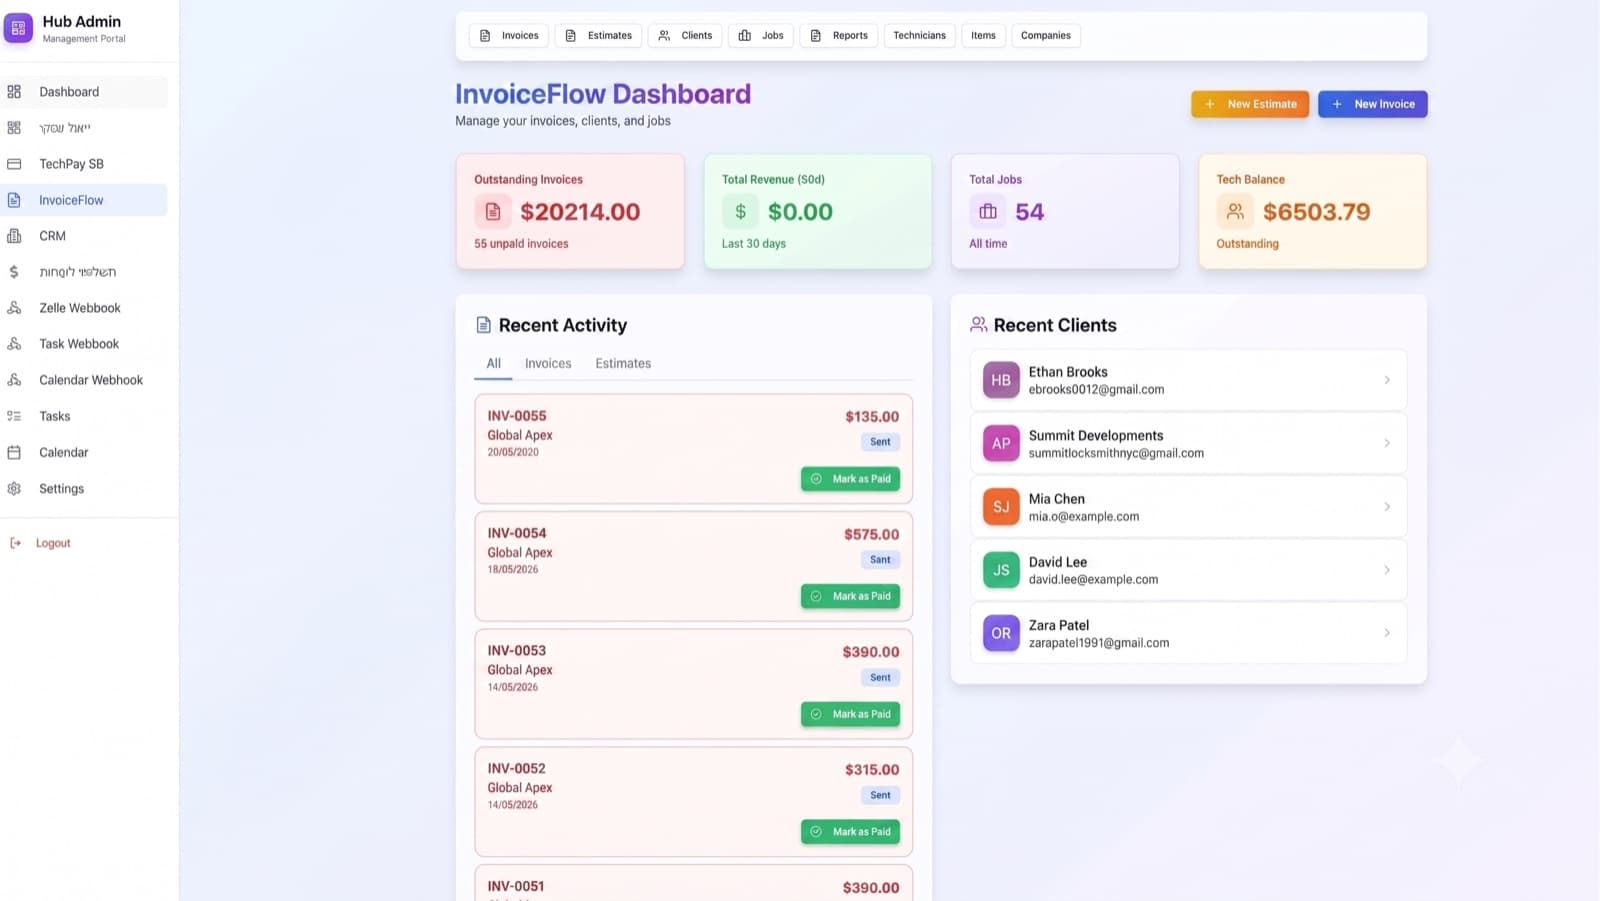The width and height of the screenshot is (1600, 901).
Task: Click the Jobs briefcase icon in top nav
Action: [x=745, y=35]
